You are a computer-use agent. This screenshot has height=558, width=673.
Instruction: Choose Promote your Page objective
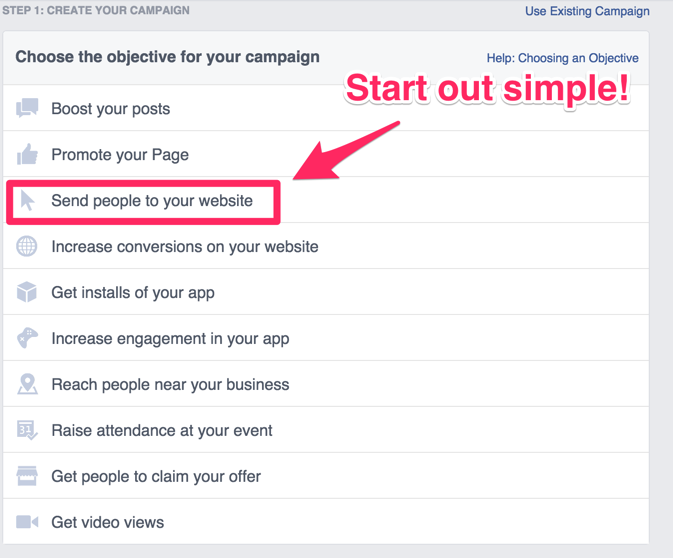click(120, 155)
